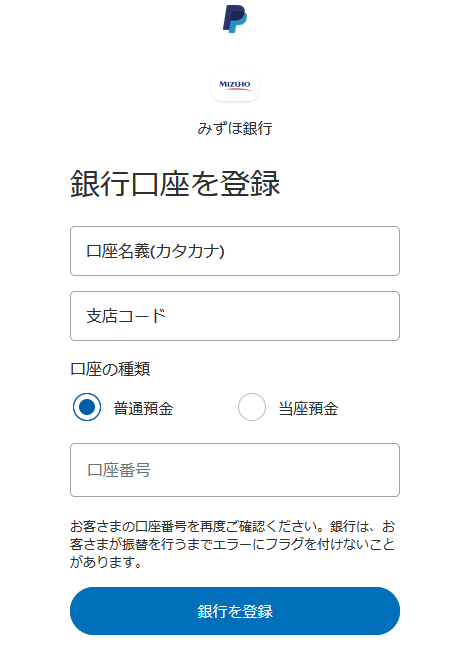Click the みずほ銀行 bank name text
Image resolution: width=469 pixels, height=661 pixels.
[x=235, y=128]
